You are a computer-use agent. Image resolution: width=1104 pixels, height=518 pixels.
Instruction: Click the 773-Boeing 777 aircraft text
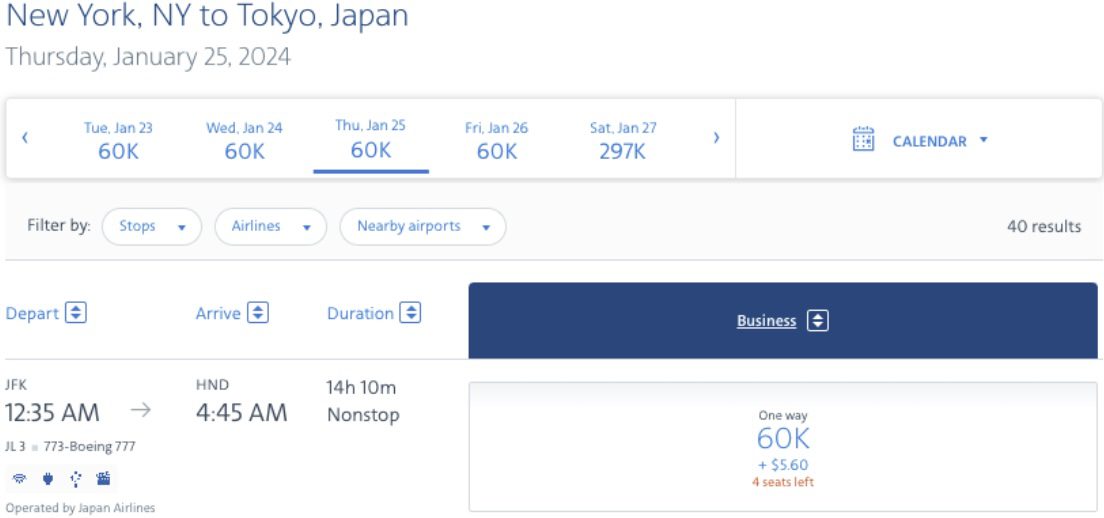pyautogui.click(x=89, y=446)
